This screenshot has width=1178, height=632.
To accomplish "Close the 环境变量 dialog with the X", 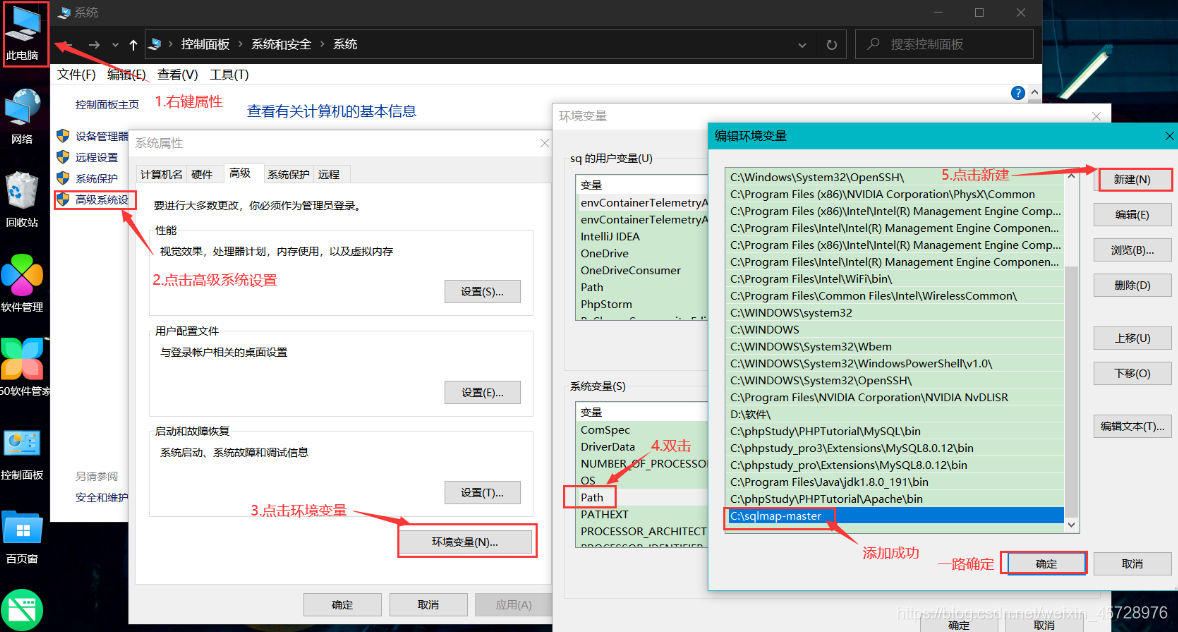I will (x=1096, y=116).
